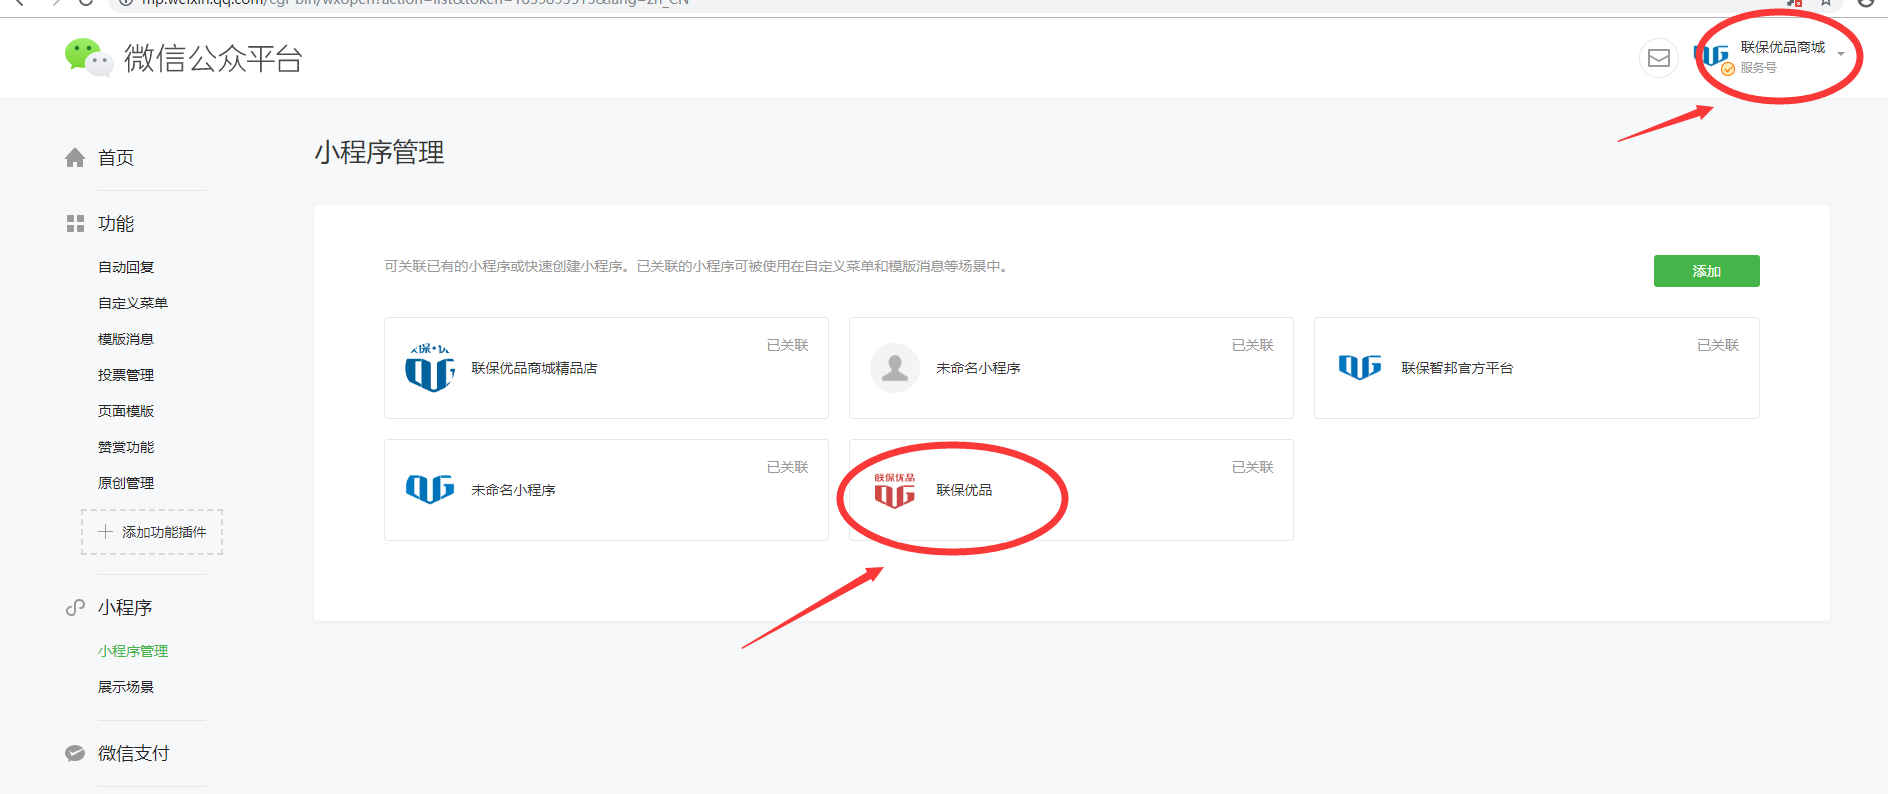This screenshot has height=794, width=1888.
Task: Click the red 联保优品 logo
Action: click(x=895, y=490)
